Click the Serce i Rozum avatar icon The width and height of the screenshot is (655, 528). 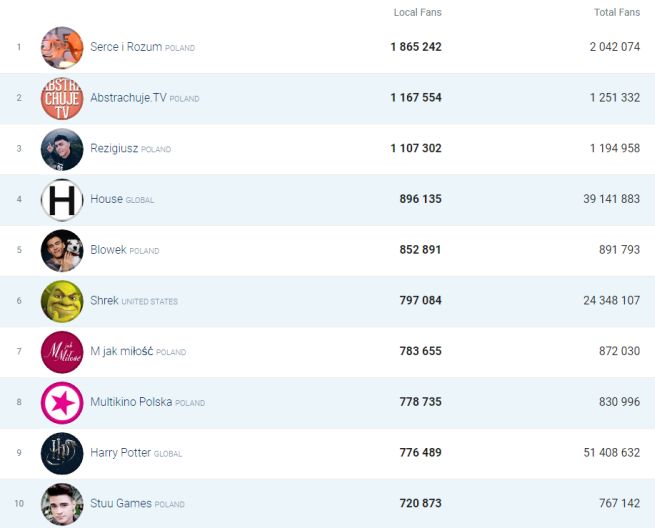(x=62, y=48)
